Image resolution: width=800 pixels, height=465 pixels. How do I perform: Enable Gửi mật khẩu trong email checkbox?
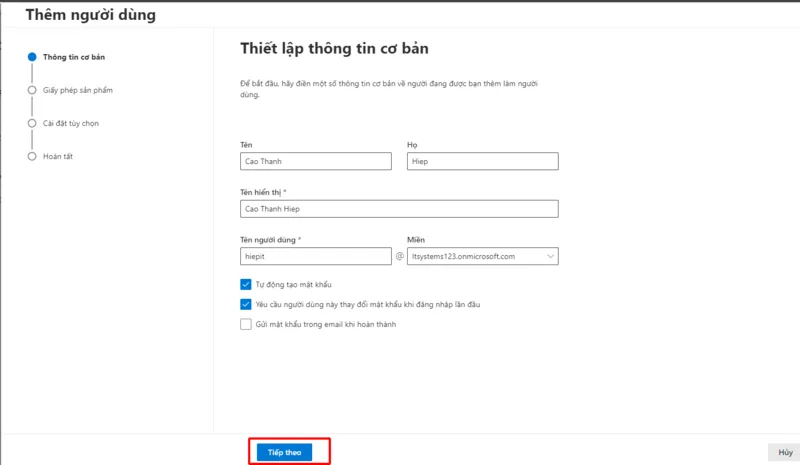point(246,324)
